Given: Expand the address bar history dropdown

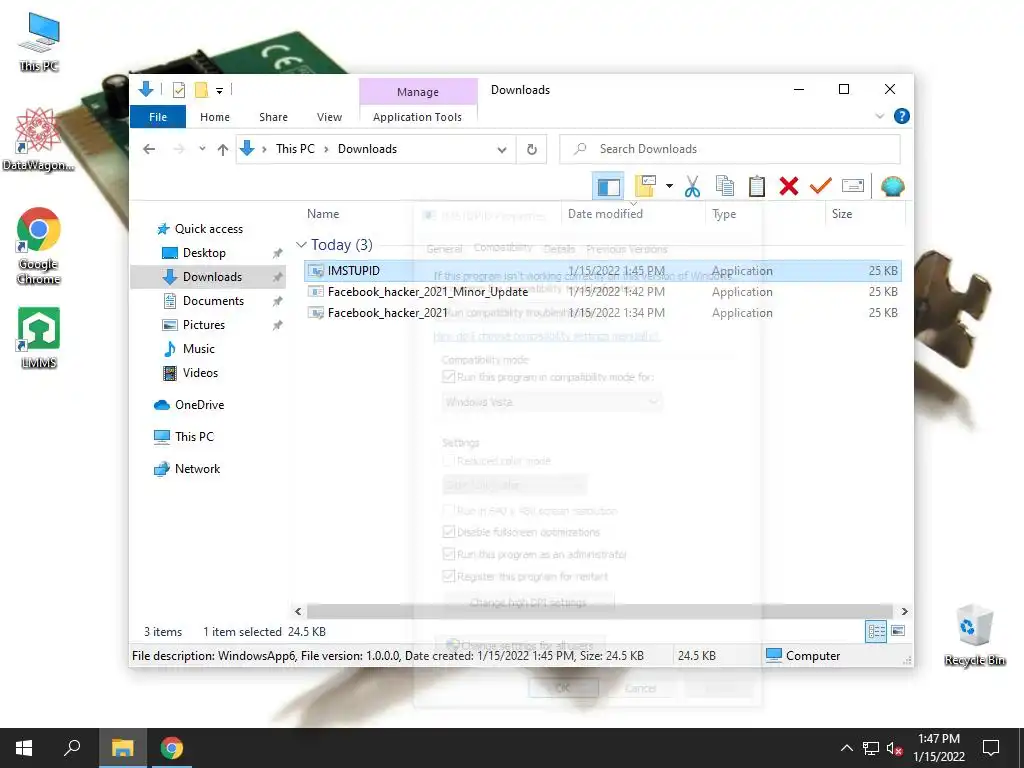Looking at the screenshot, I should pos(502,150).
